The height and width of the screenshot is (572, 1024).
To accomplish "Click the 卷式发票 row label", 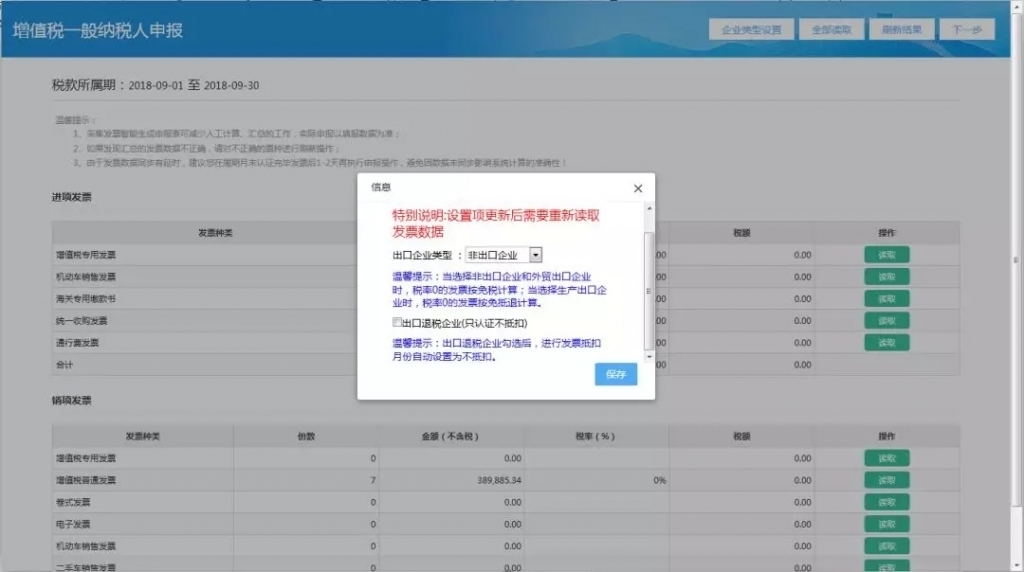I will pyautogui.click(x=73, y=502).
